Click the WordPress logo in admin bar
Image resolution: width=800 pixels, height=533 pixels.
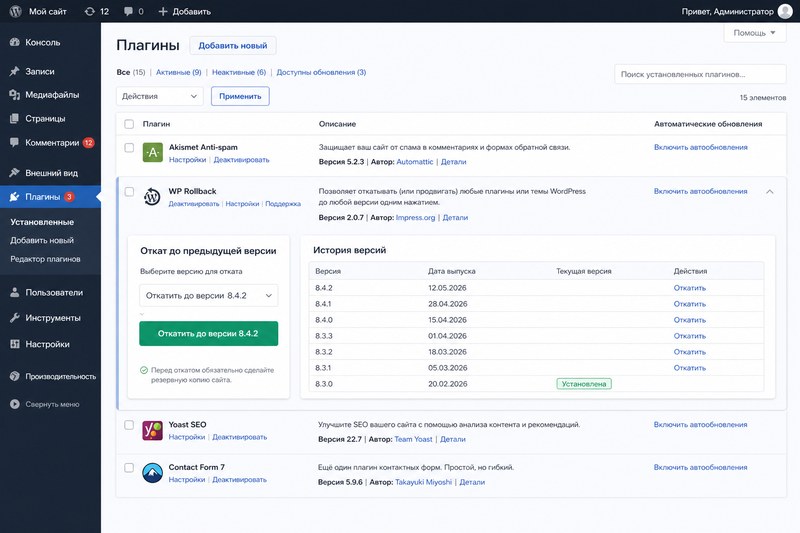[15, 11]
